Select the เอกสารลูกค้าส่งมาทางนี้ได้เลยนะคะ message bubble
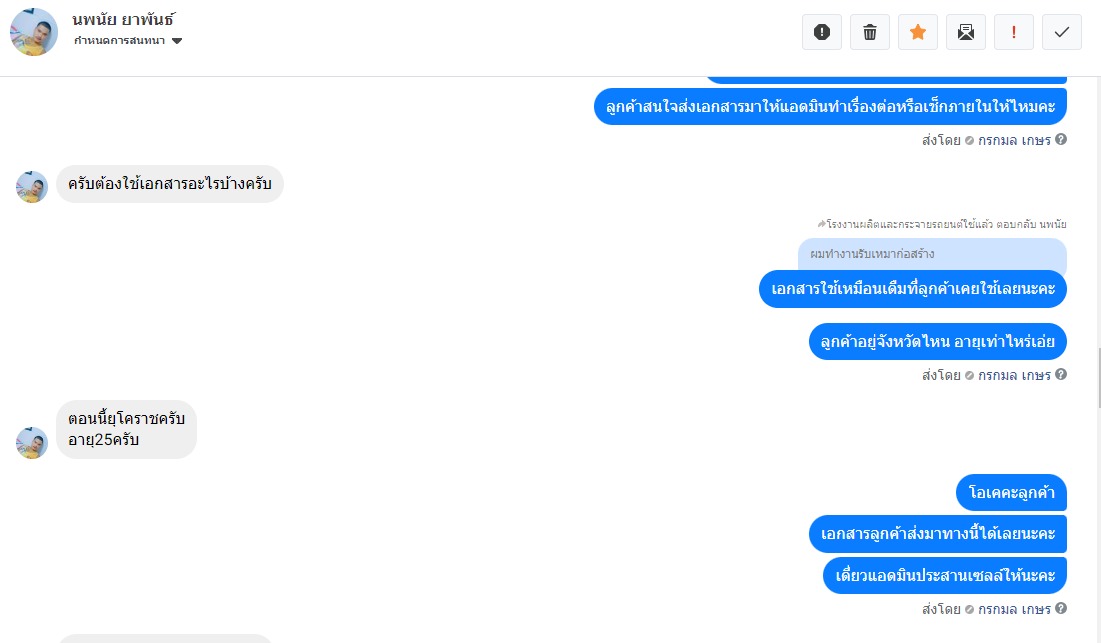The image size is (1101, 643). [x=937, y=534]
